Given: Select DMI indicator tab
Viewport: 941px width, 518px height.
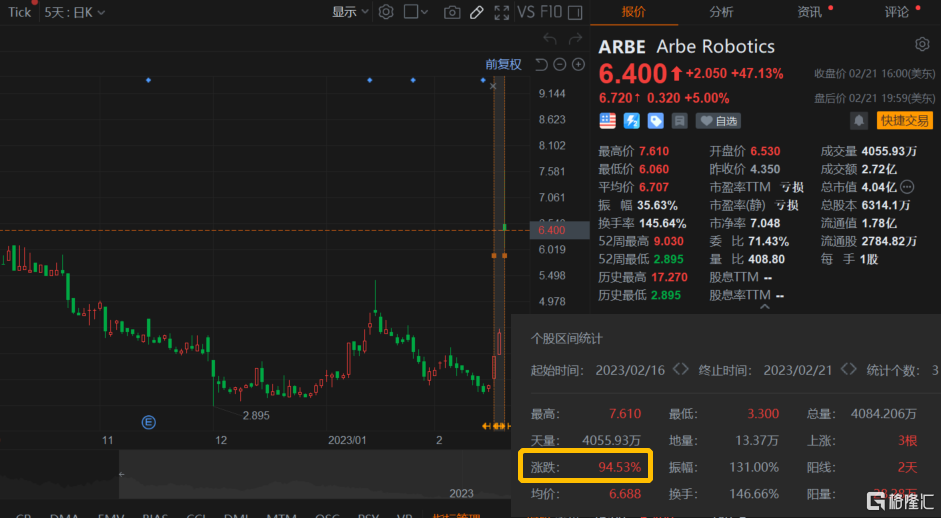Looking at the screenshot, I should coord(236,515).
